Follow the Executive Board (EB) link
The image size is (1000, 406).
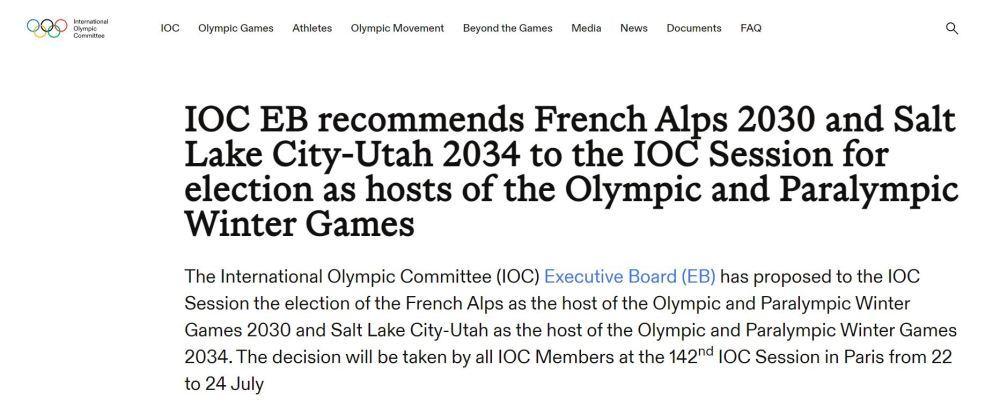coord(629,276)
